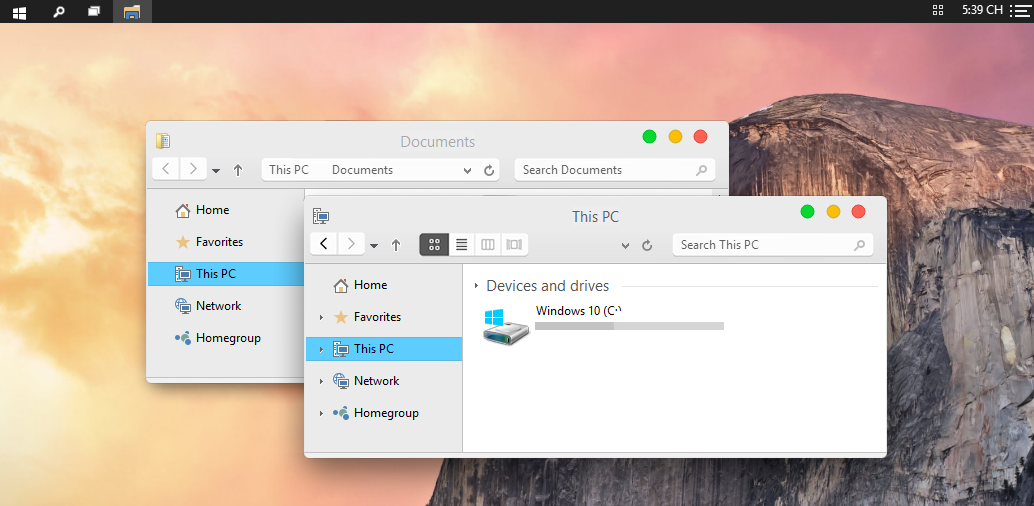
Task: Refresh the This PC window
Action: tap(647, 245)
